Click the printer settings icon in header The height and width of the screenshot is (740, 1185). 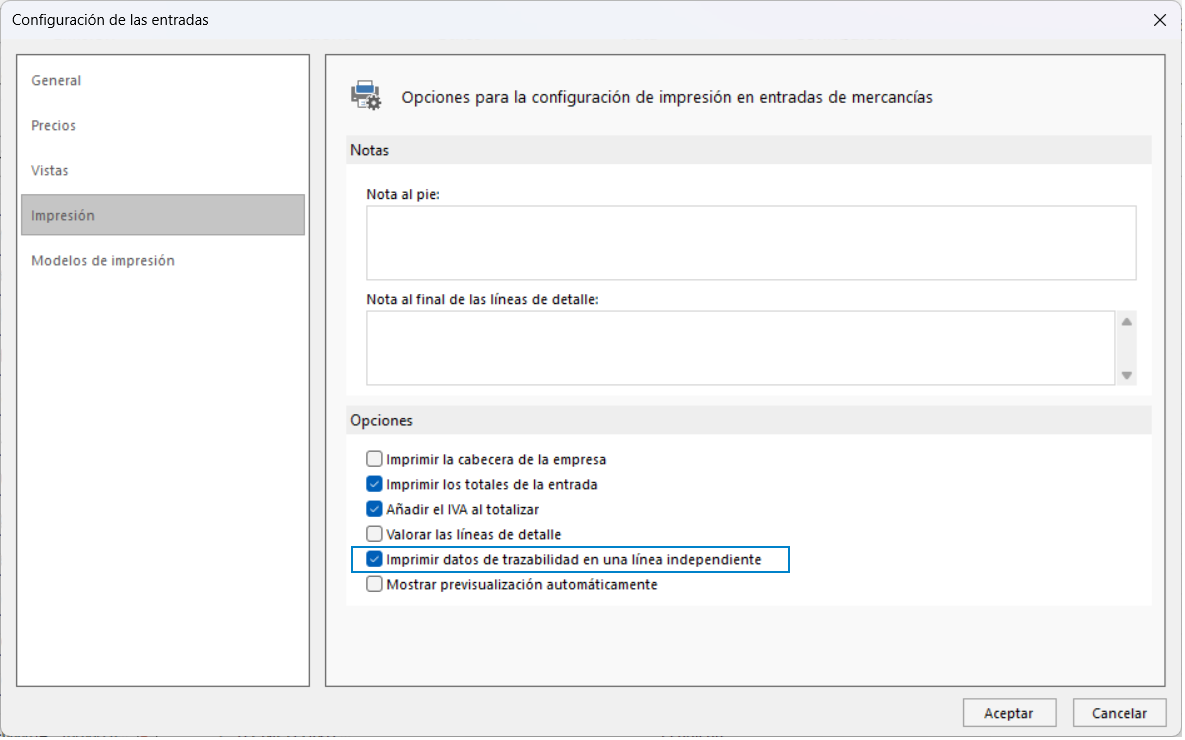click(367, 96)
